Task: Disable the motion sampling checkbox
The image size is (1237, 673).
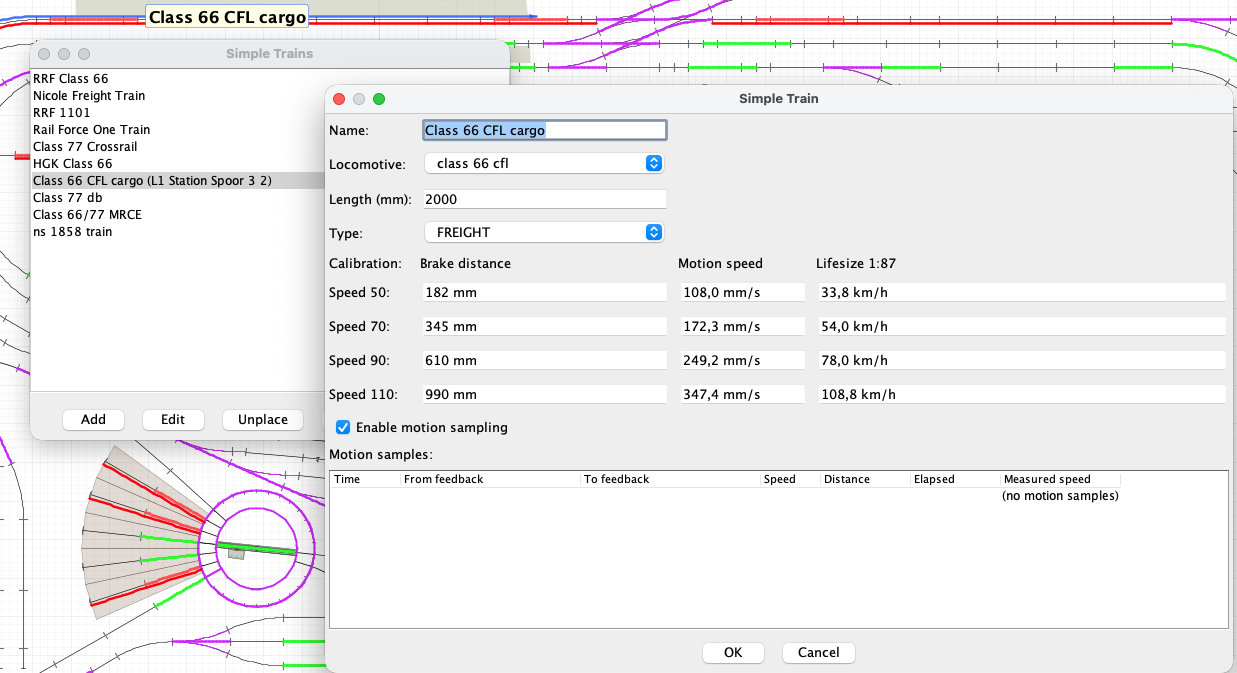Action: tap(343, 427)
